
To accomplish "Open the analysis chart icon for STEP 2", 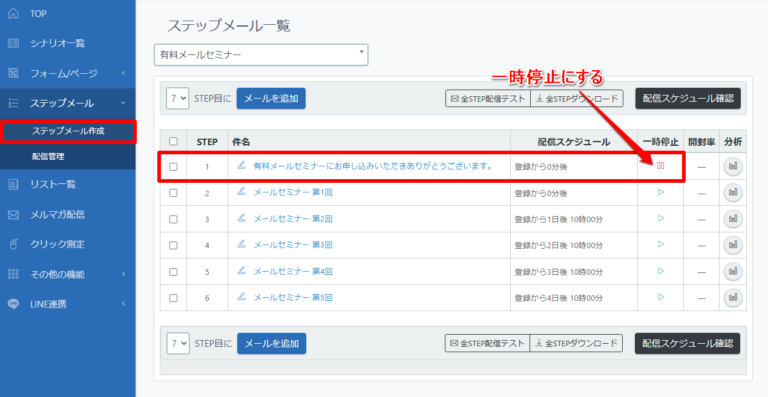I will (733, 193).
